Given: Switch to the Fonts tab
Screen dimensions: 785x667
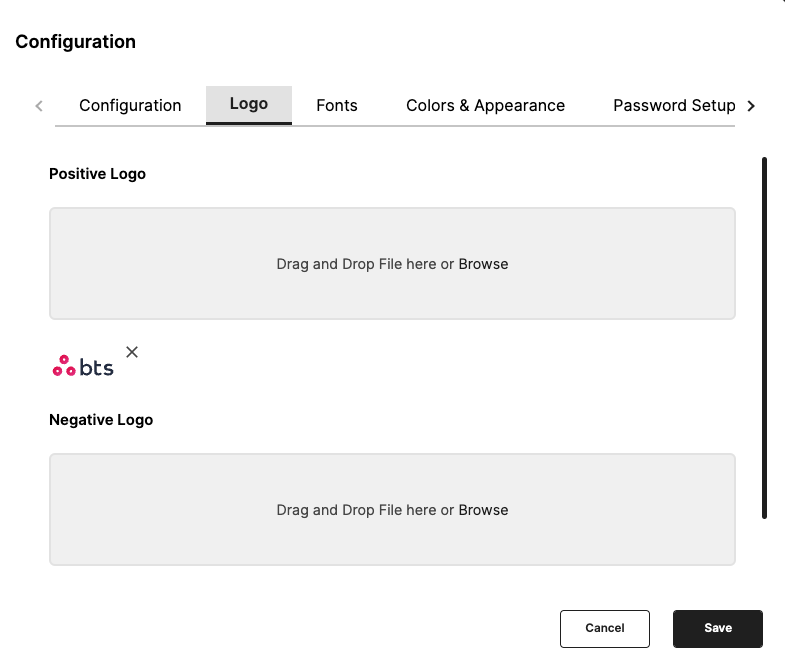Looking at the screenshot, I should (336, 105).
